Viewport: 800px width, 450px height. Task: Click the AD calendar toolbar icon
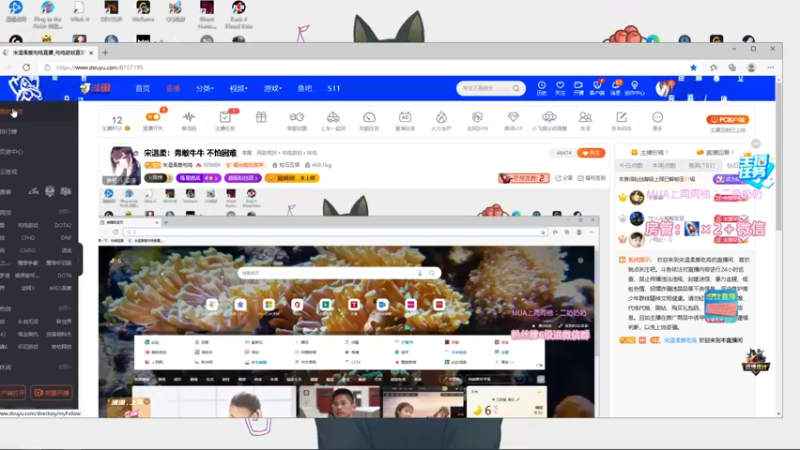coord(405,117)
